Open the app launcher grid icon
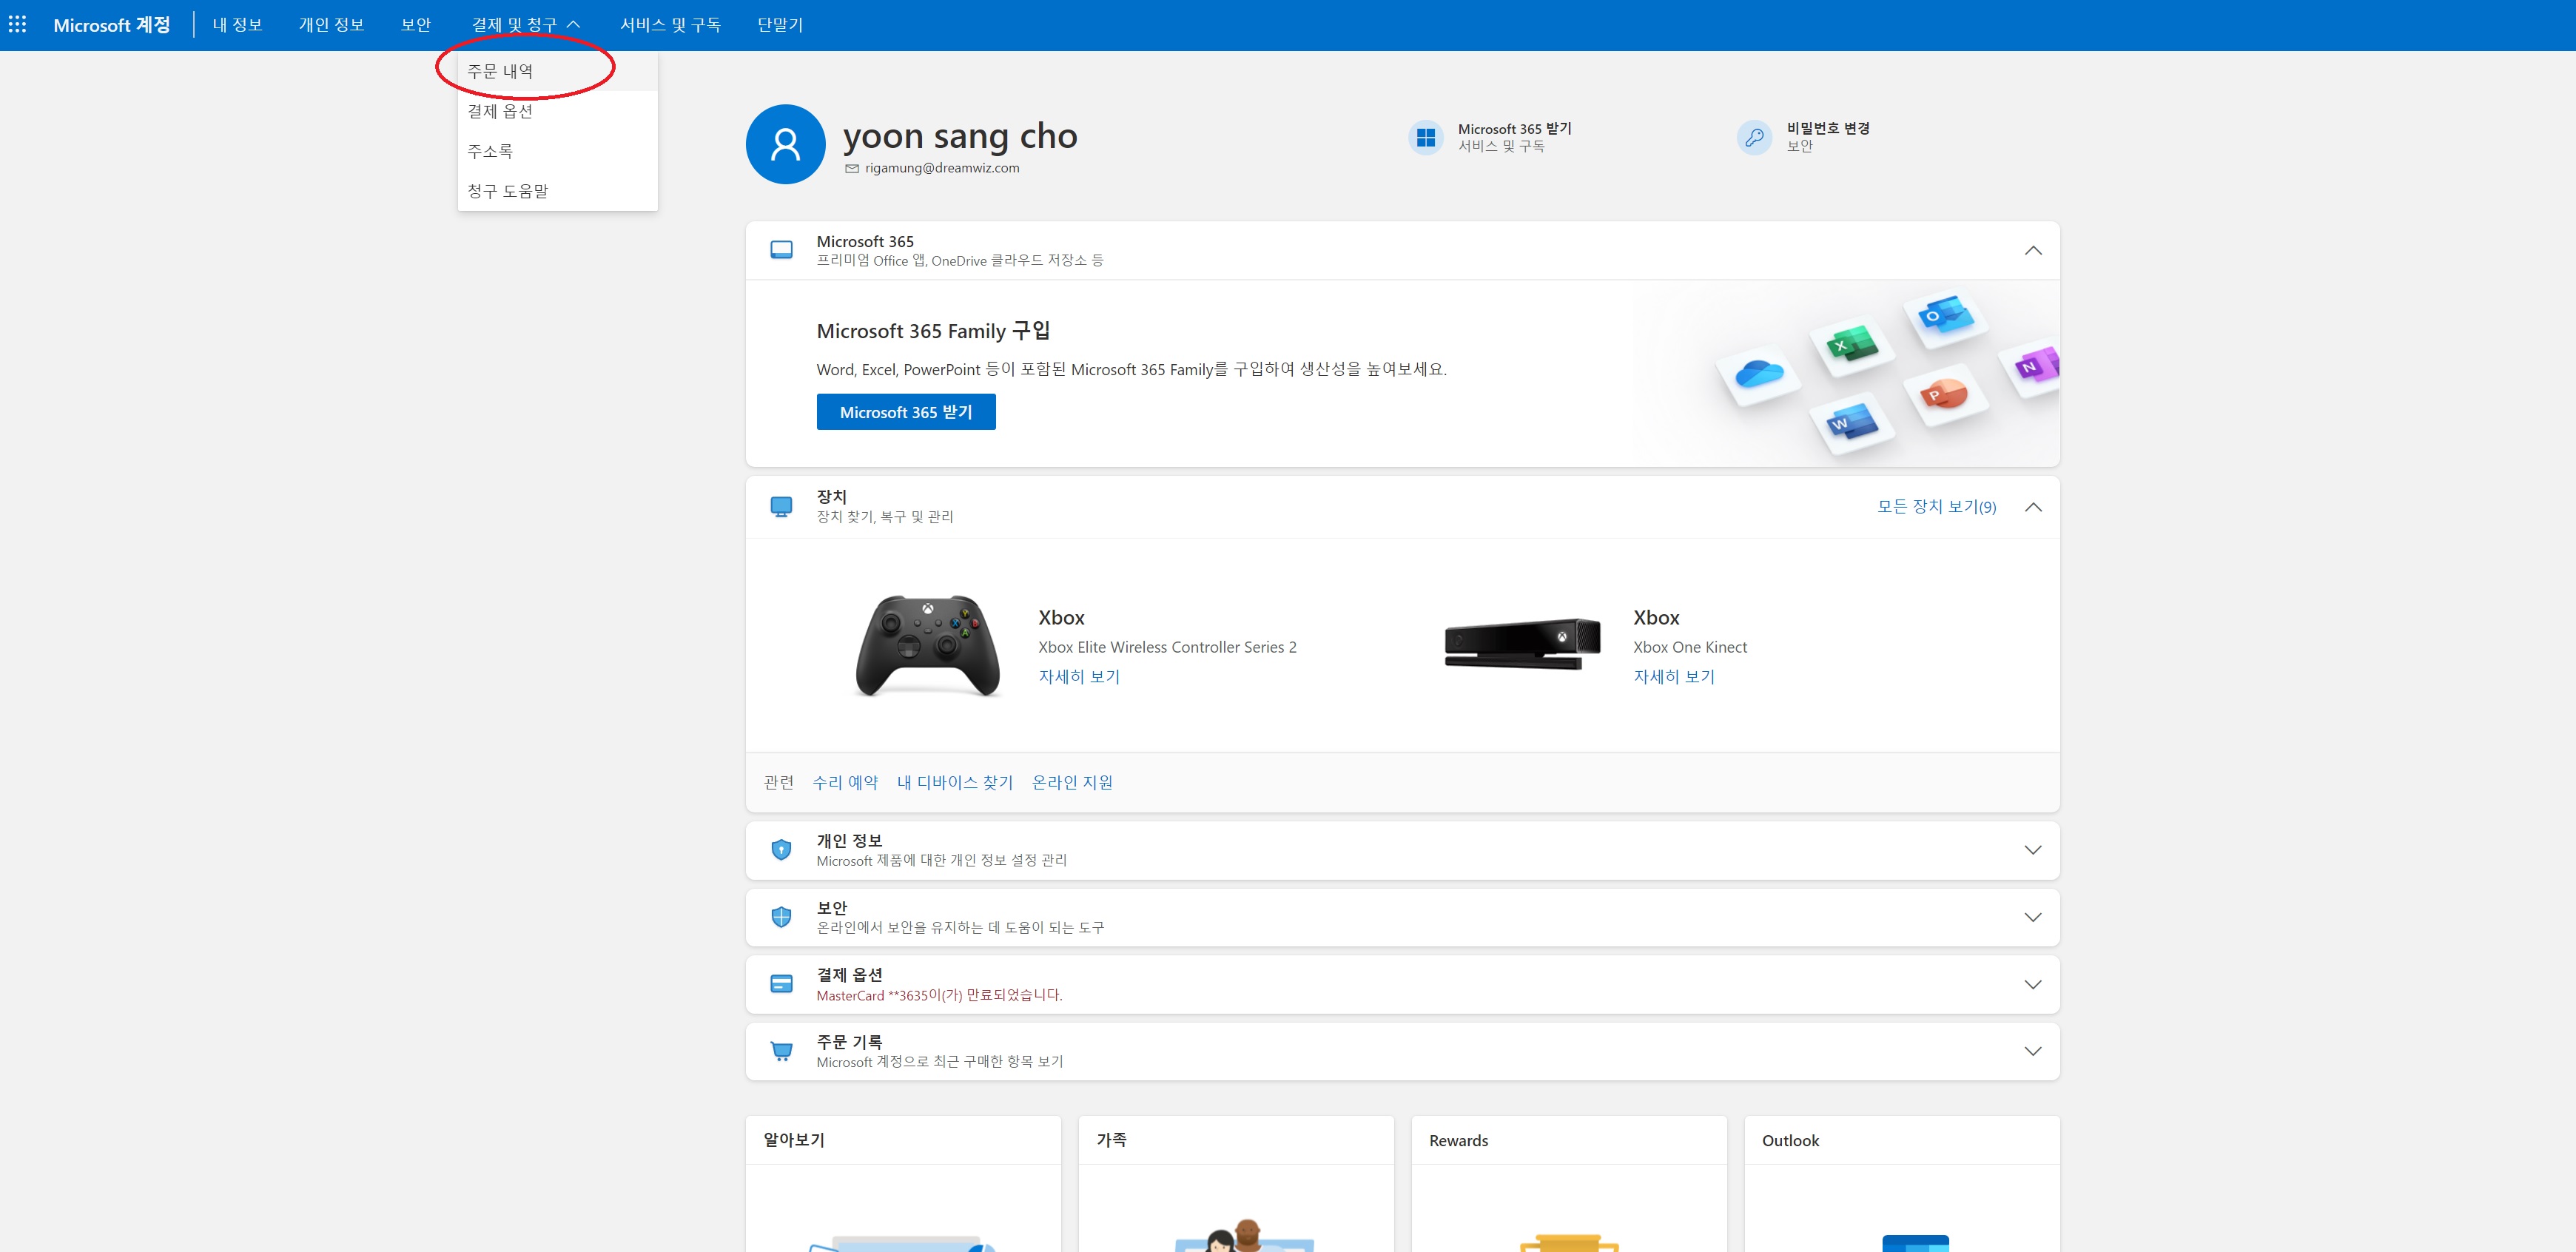This screenshot has height=1252, width=2576. [18, 24]
